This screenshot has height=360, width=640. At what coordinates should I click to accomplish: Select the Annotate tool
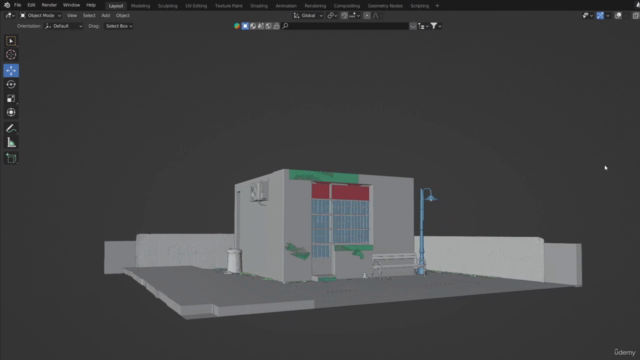tap(11, 129)
